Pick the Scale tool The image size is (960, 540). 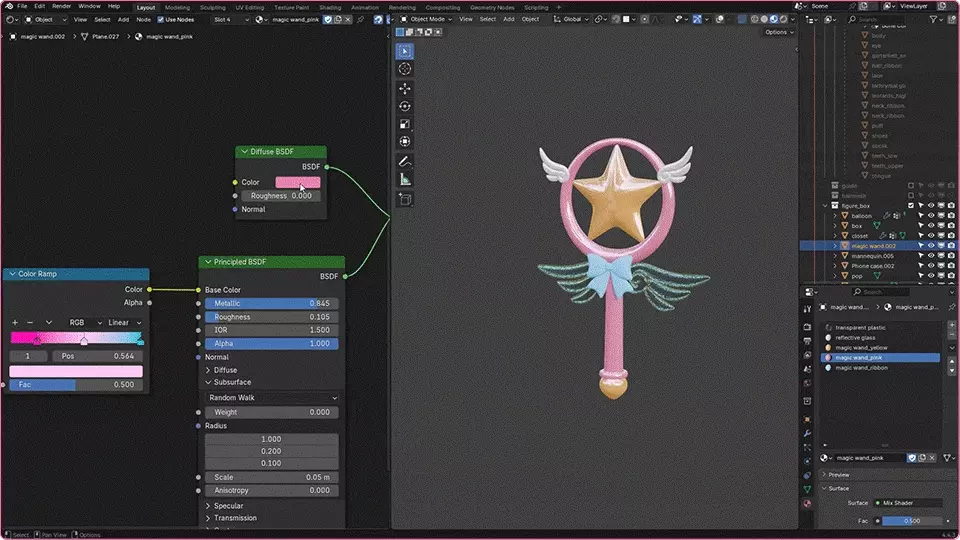coord(405,124)
